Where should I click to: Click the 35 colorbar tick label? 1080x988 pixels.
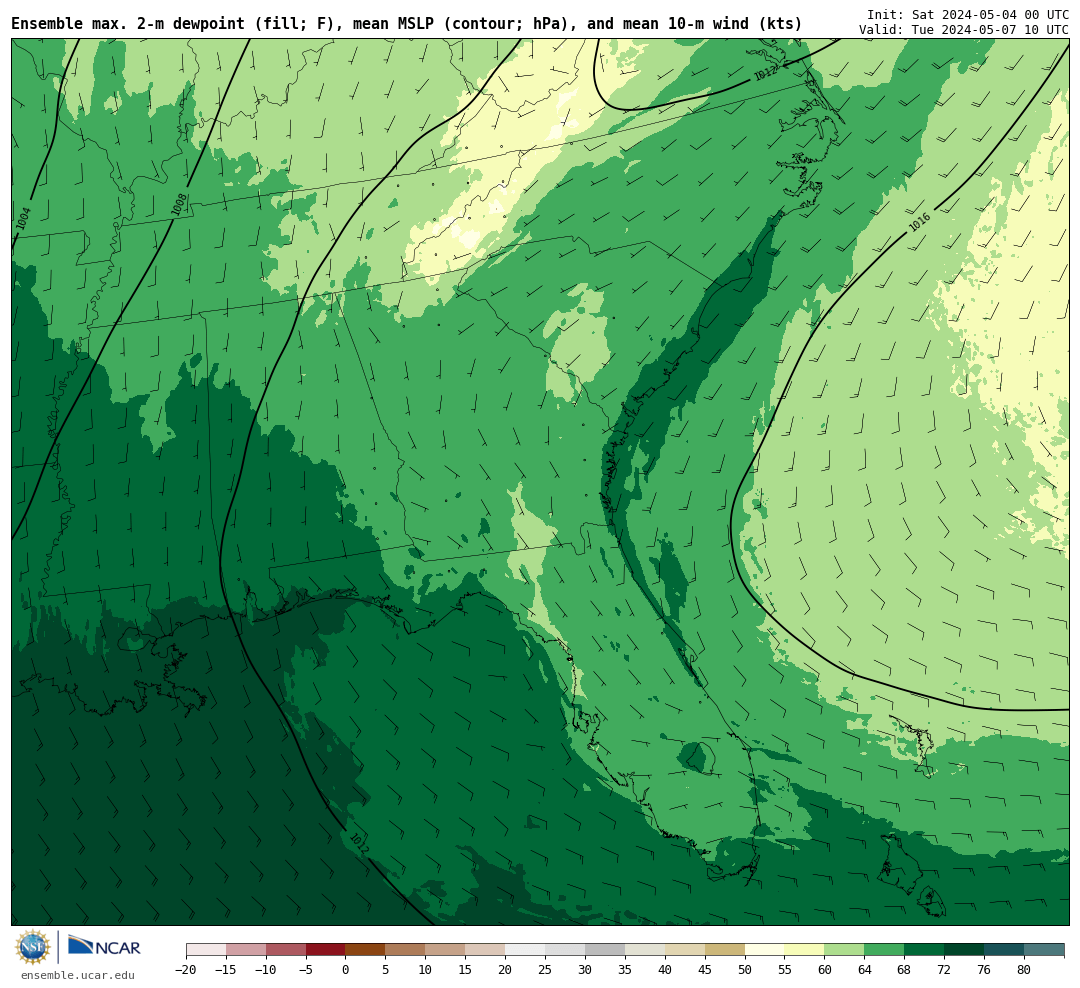click(x=625, y=970)
